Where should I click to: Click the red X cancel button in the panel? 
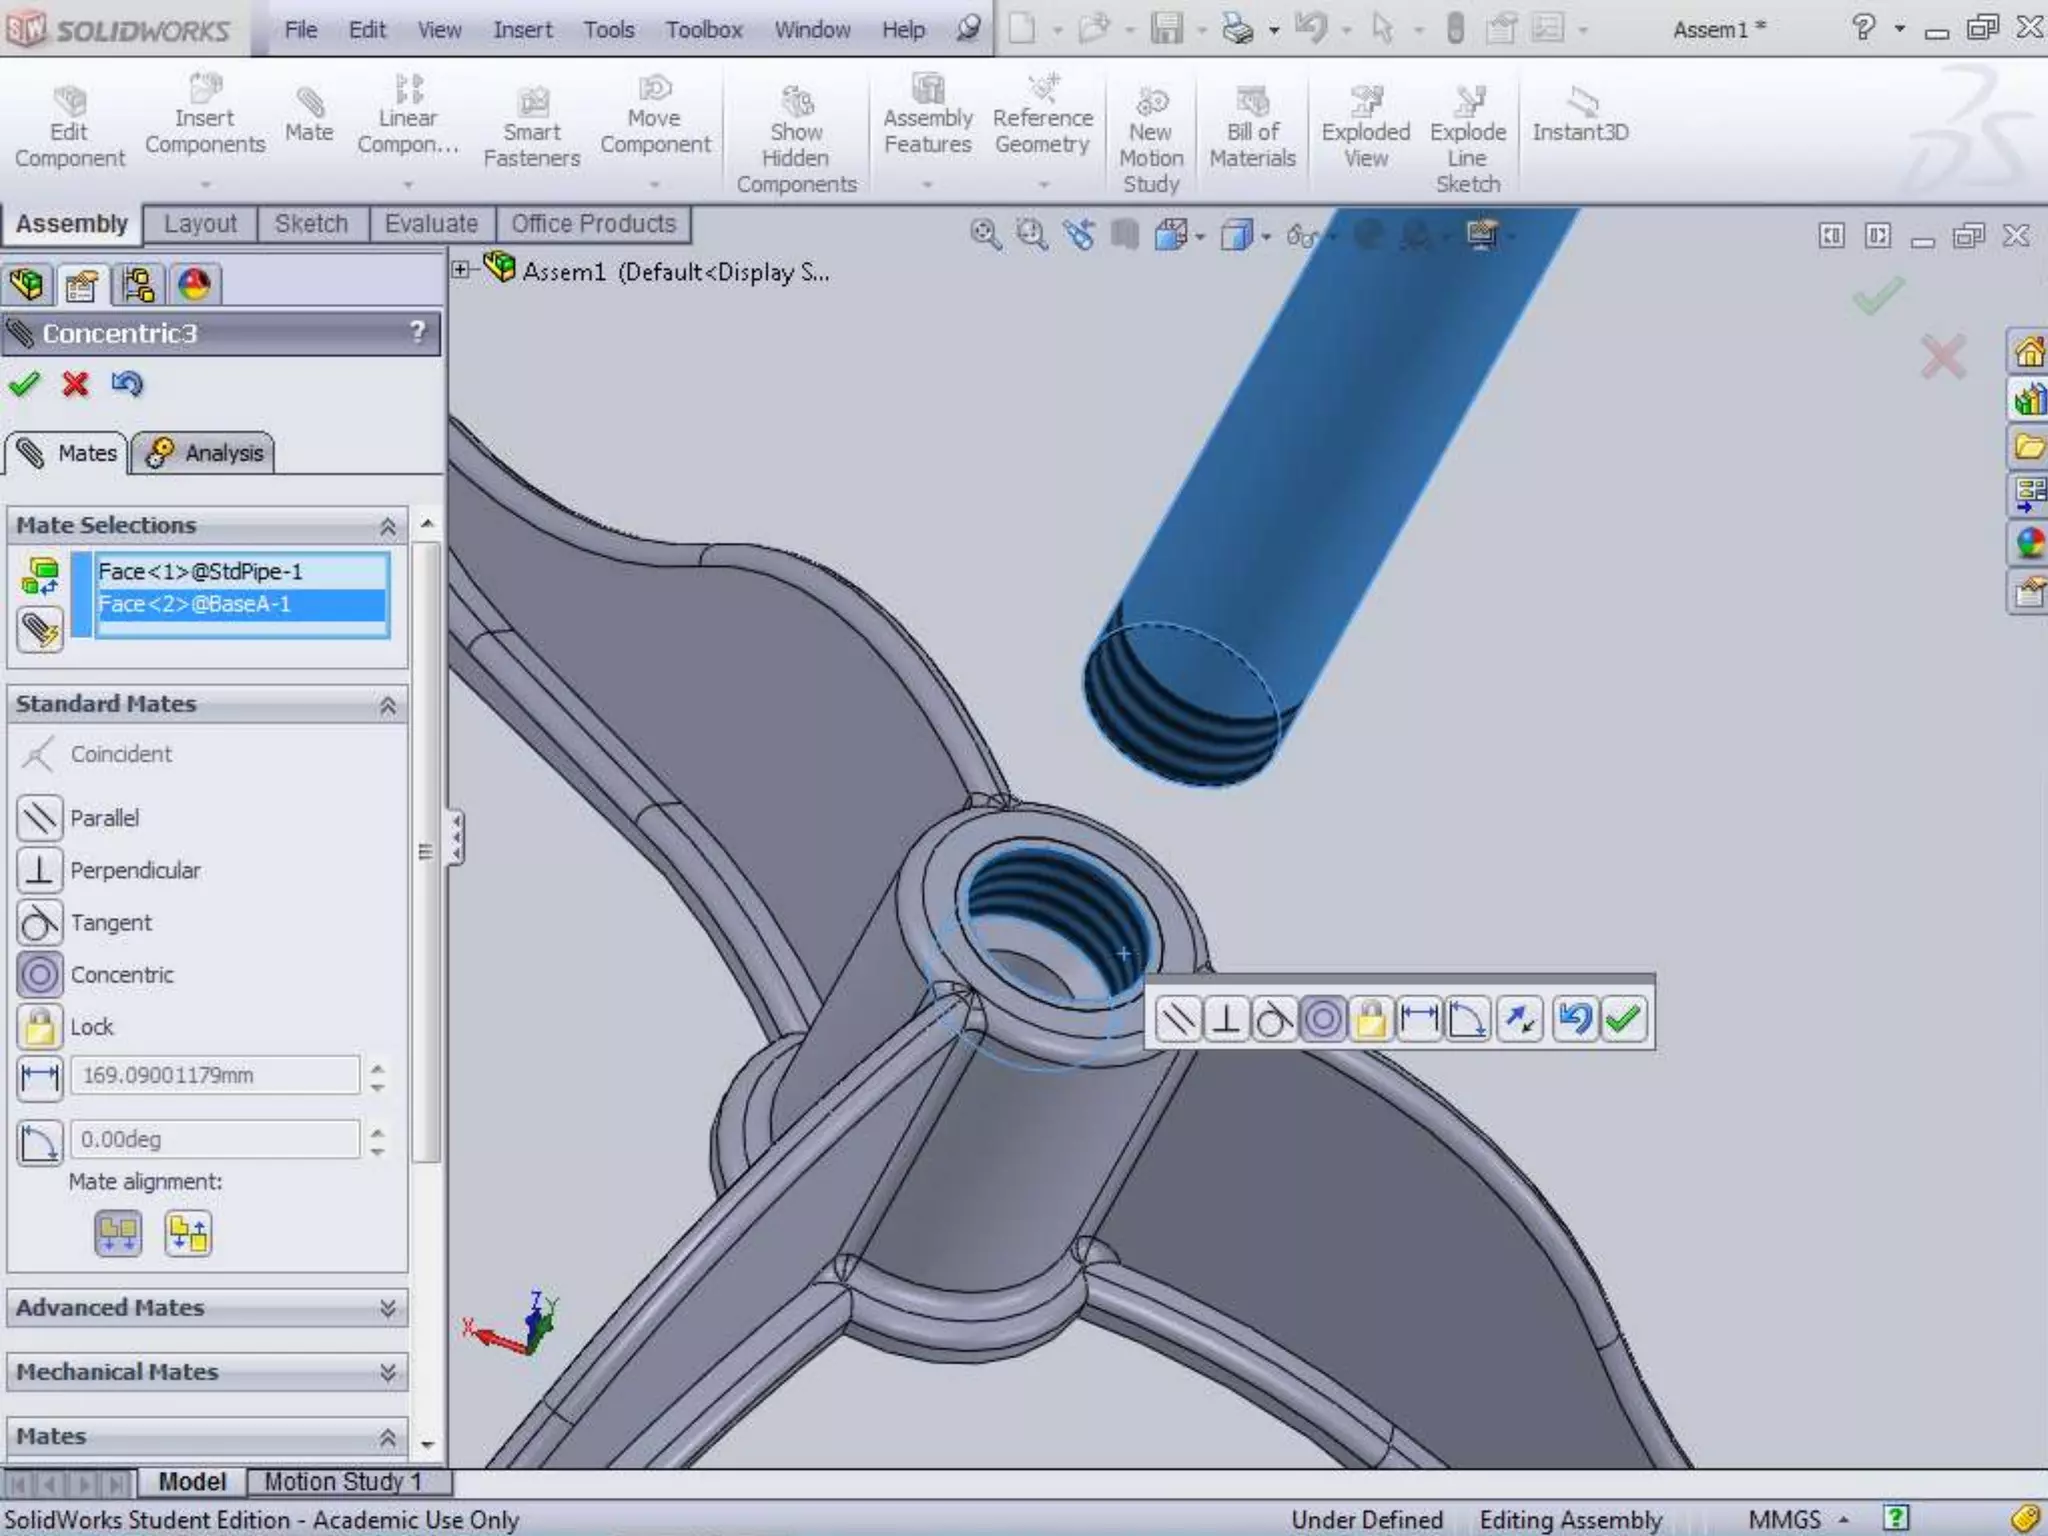[75, 384]
